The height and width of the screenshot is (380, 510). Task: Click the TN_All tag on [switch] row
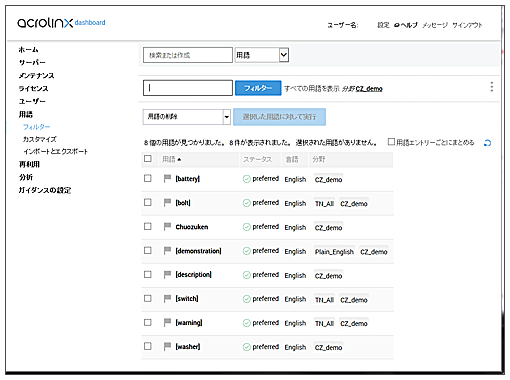pyautogui.click(x=324, y=300)
